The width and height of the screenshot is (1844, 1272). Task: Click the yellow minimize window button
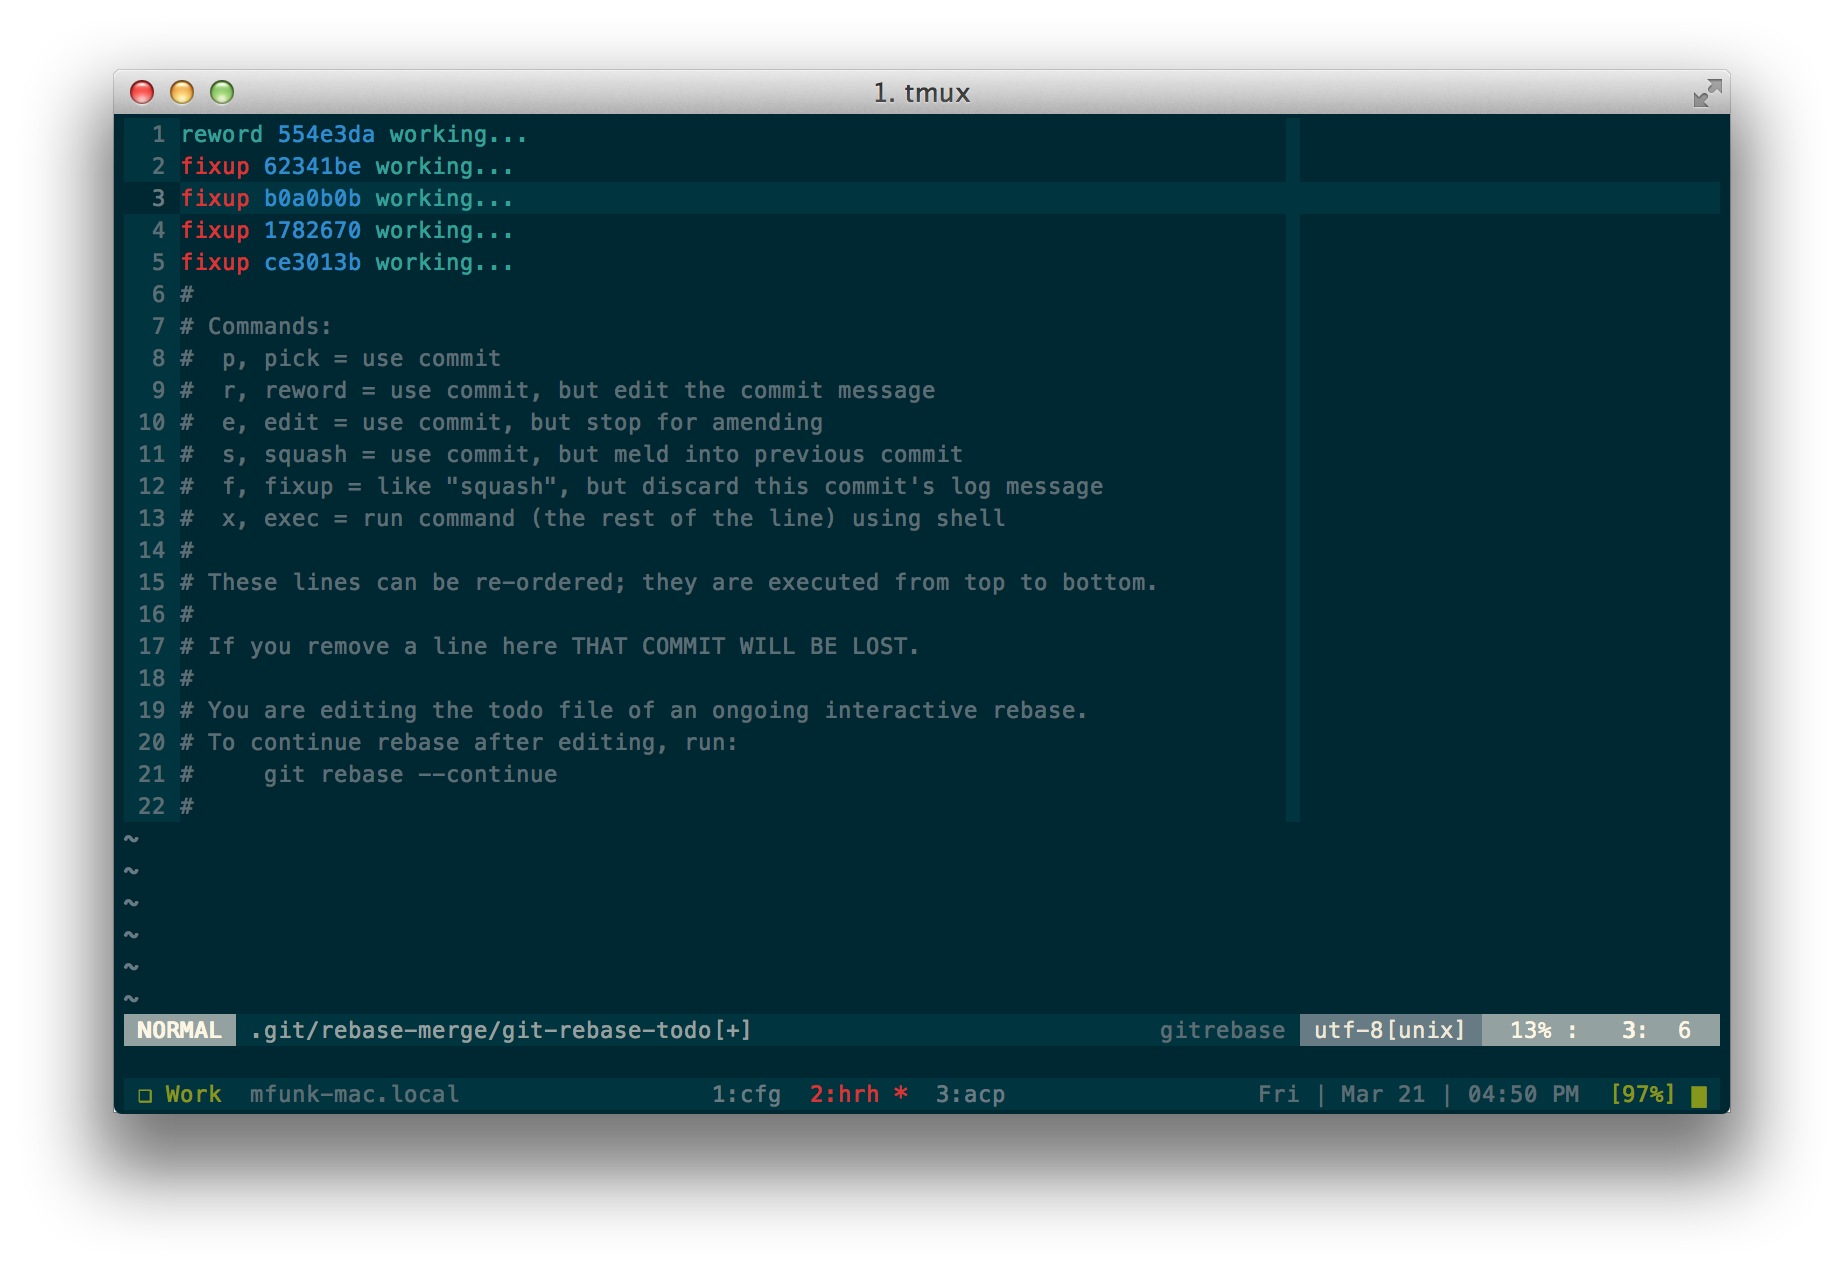point(182,92)
